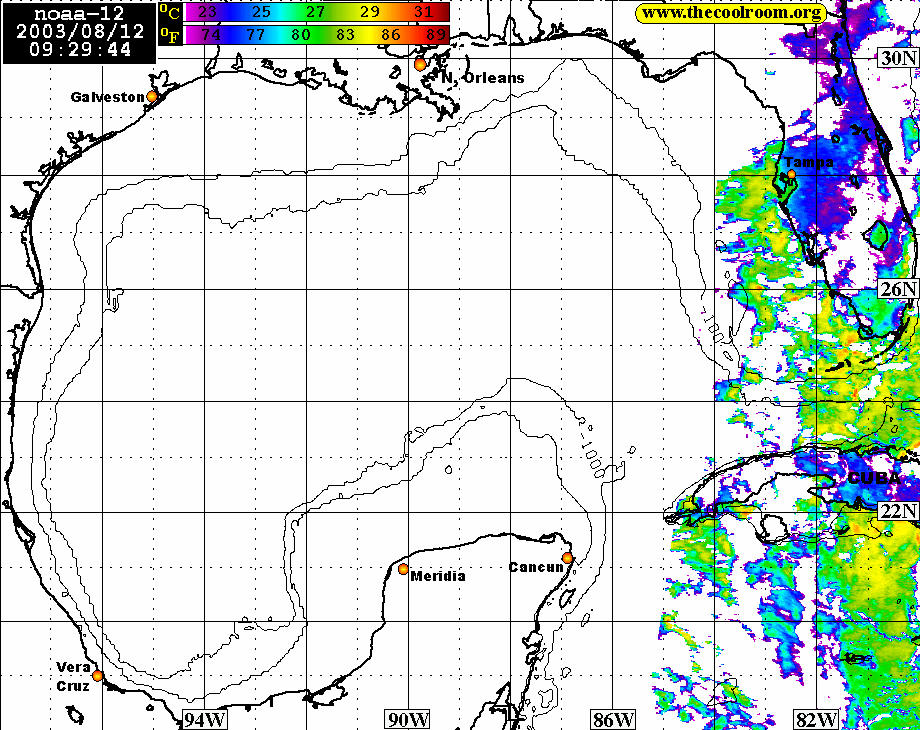The image size is (920, 730).
Task: Click 23 on the Celsius color scale
Action: click(x=207, y=12)
